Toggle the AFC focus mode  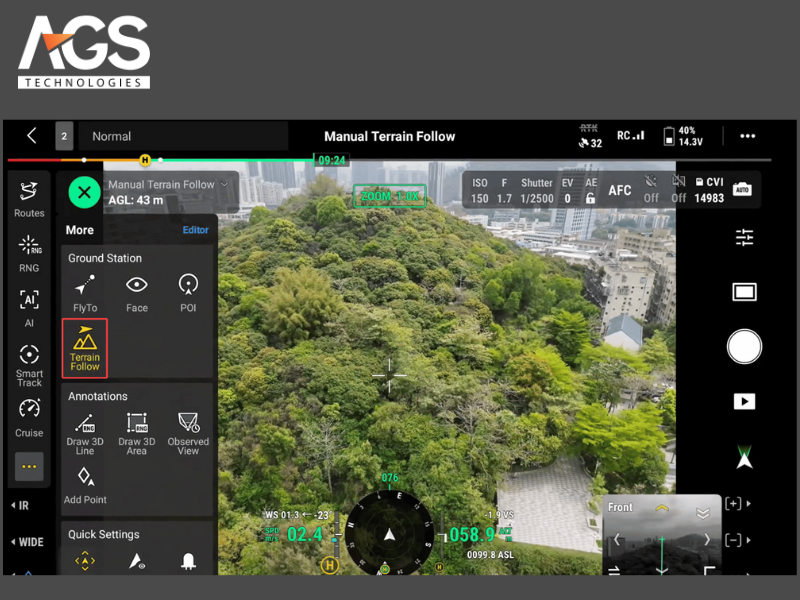(620, 190)
